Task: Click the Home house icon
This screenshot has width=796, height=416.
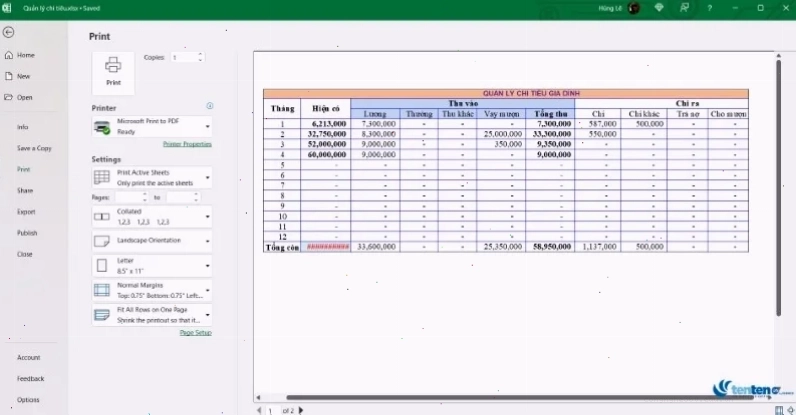Action: (9, 55)
